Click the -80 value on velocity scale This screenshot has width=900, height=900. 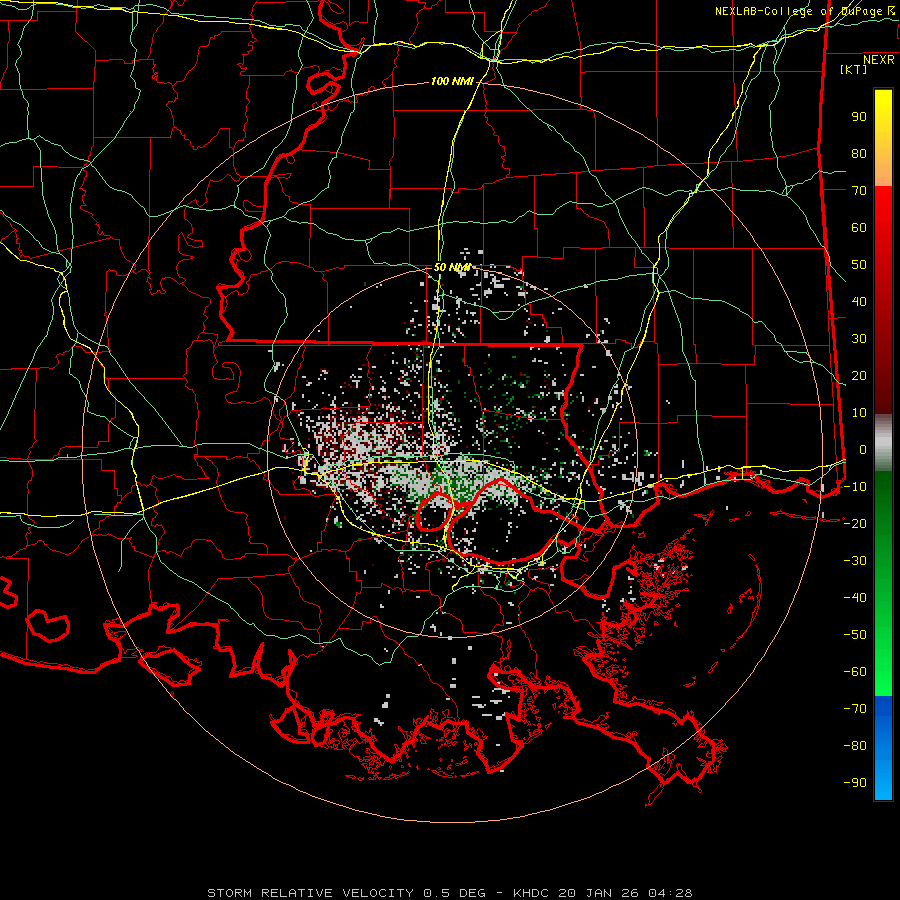855,746
